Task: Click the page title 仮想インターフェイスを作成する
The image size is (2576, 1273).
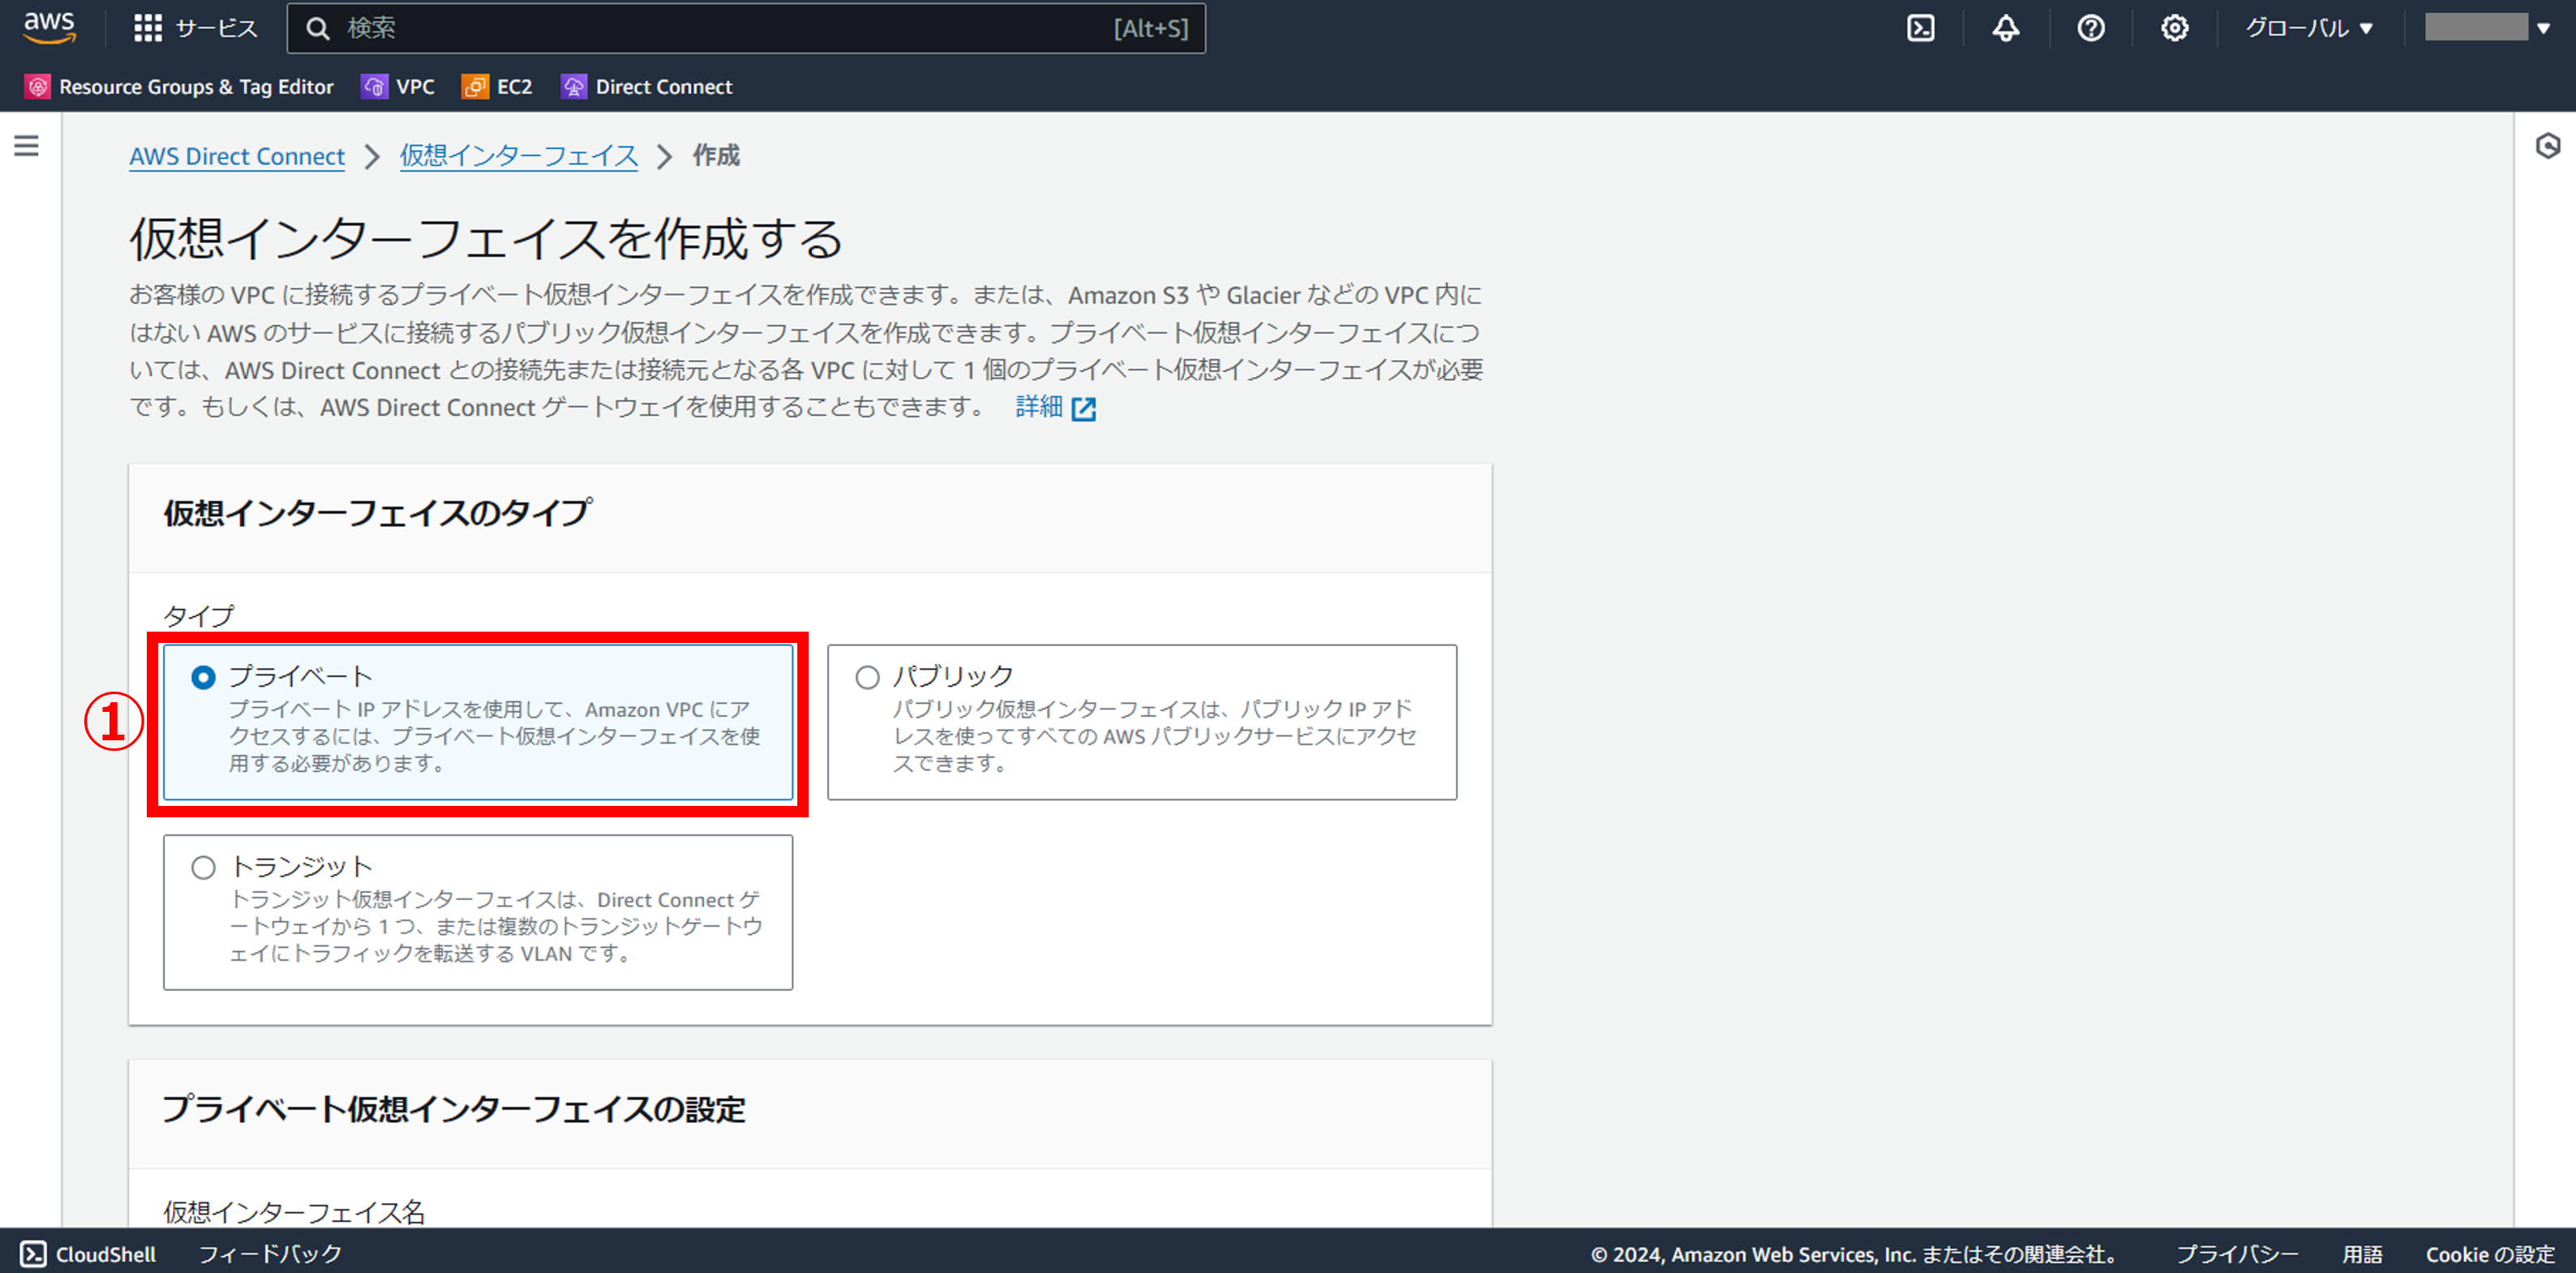Action: click(x=486, y=239)
